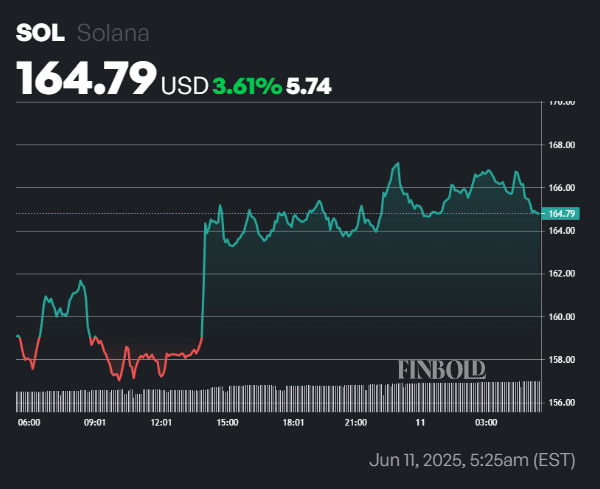The image size is (600, 489).
Task: Select the 164.79 headline price
Action: click(x=86, y=78)
